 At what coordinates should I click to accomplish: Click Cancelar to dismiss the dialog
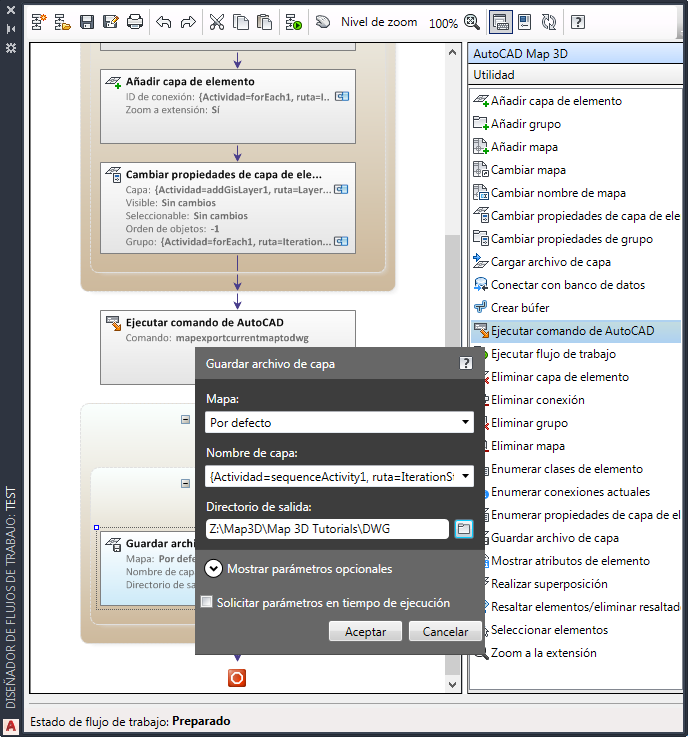click(x=445, y=631)
